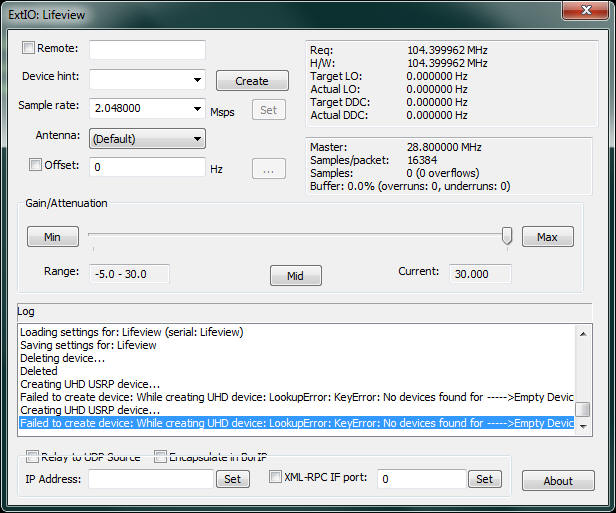Viewport: 616px width, 513px height.
Task: Click the ellipsis button next to Offset
Action: pos(269,169)
